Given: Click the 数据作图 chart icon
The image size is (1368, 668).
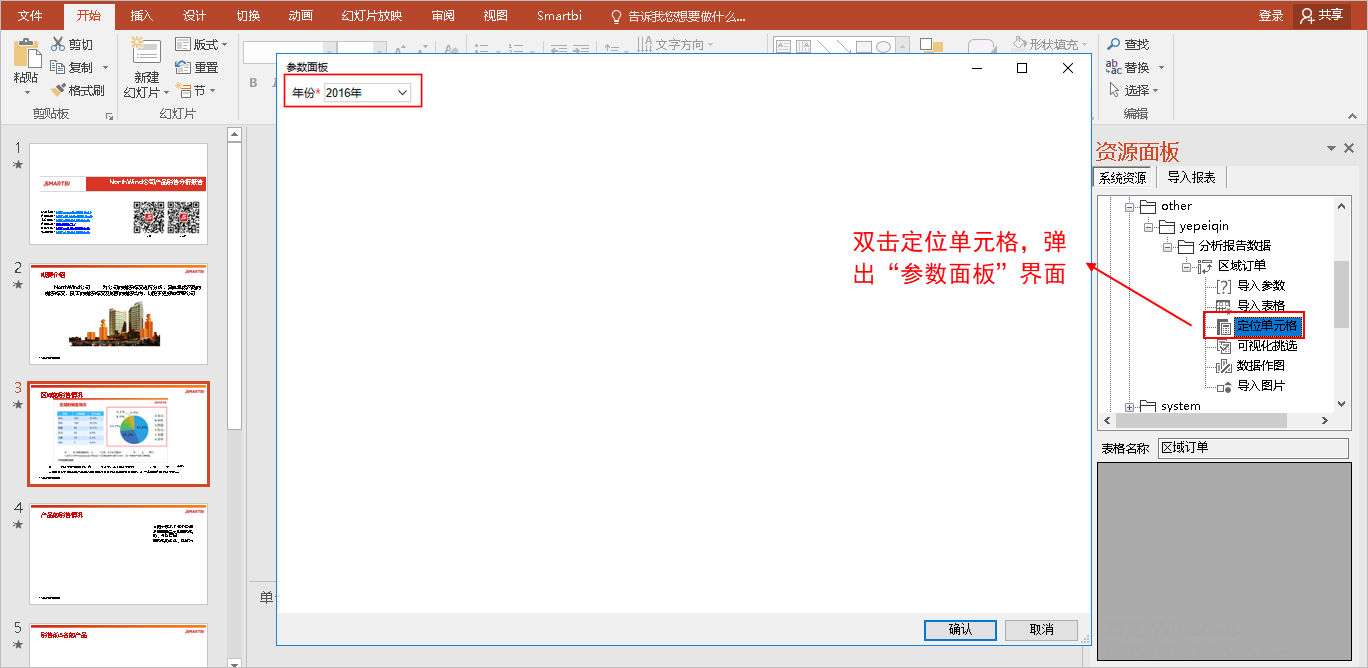Looking at the screenshot, I should (x=1223, y=366).
